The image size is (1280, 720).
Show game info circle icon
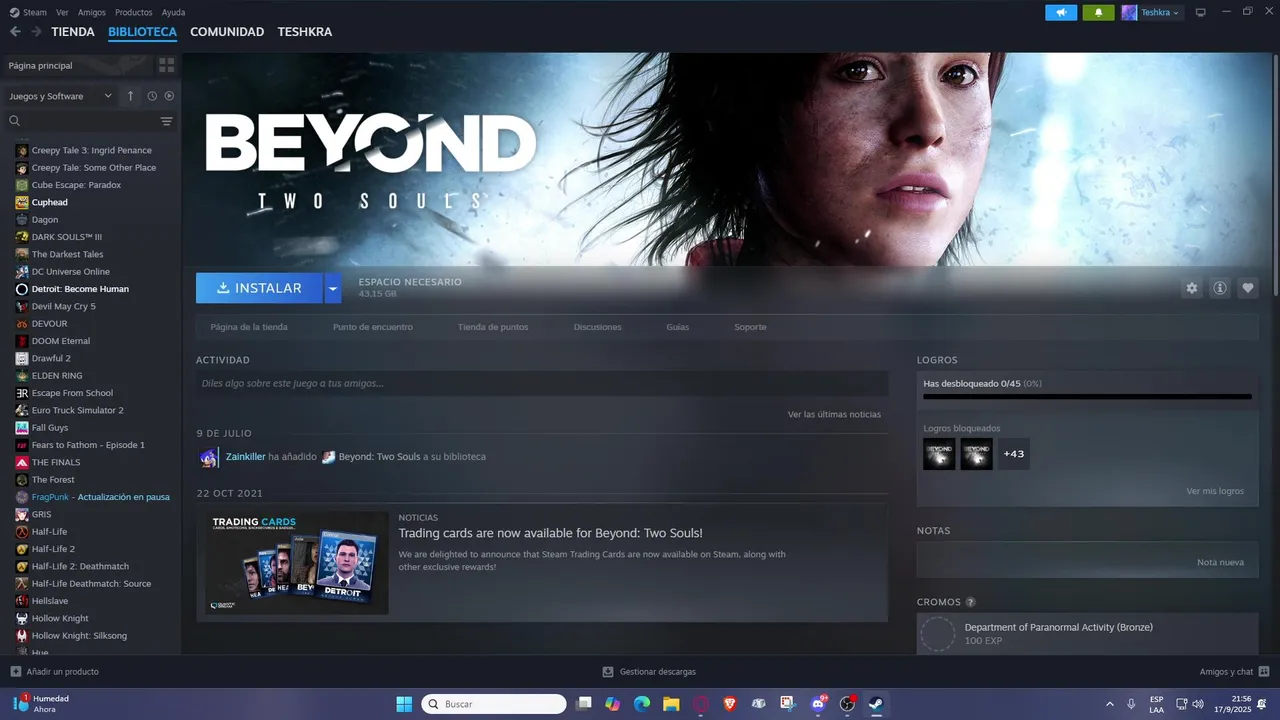1219,288
